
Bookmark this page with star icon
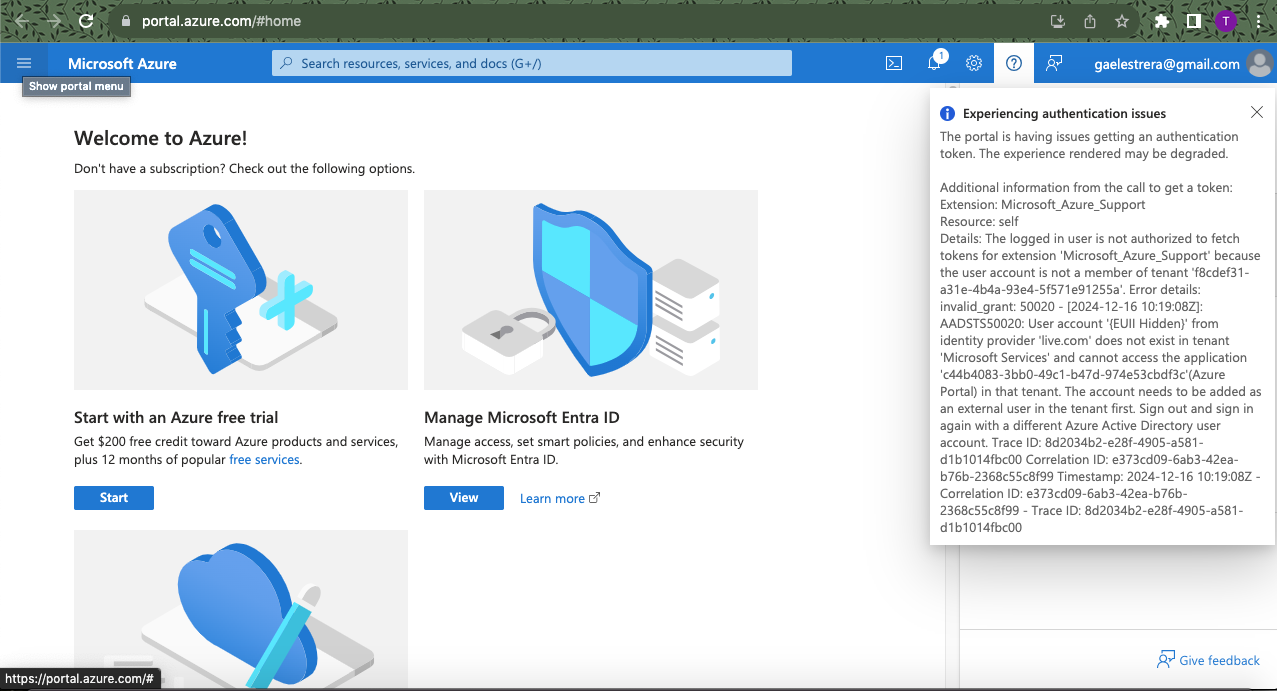tap(1122, 21)
